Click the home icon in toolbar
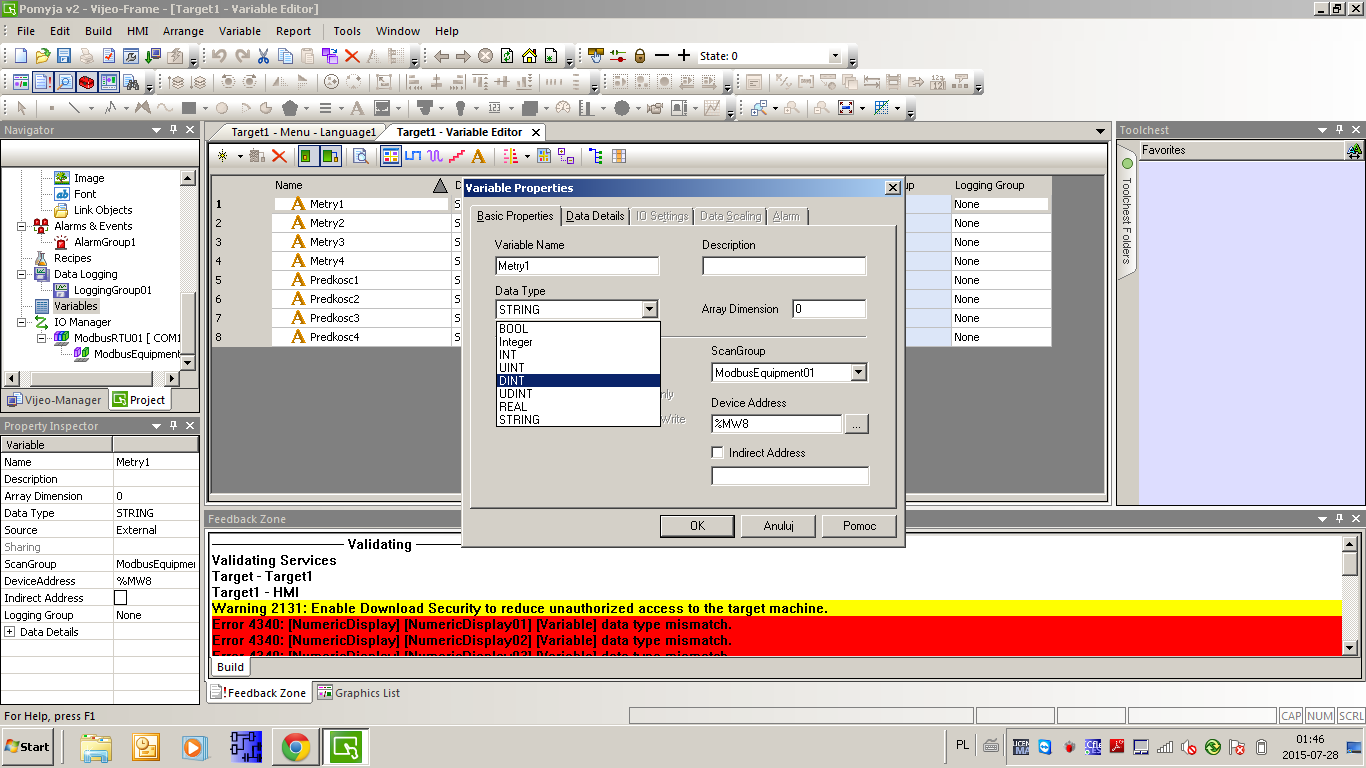The height and width of the screenshot is (768, 1366). (x=529, y=56)
